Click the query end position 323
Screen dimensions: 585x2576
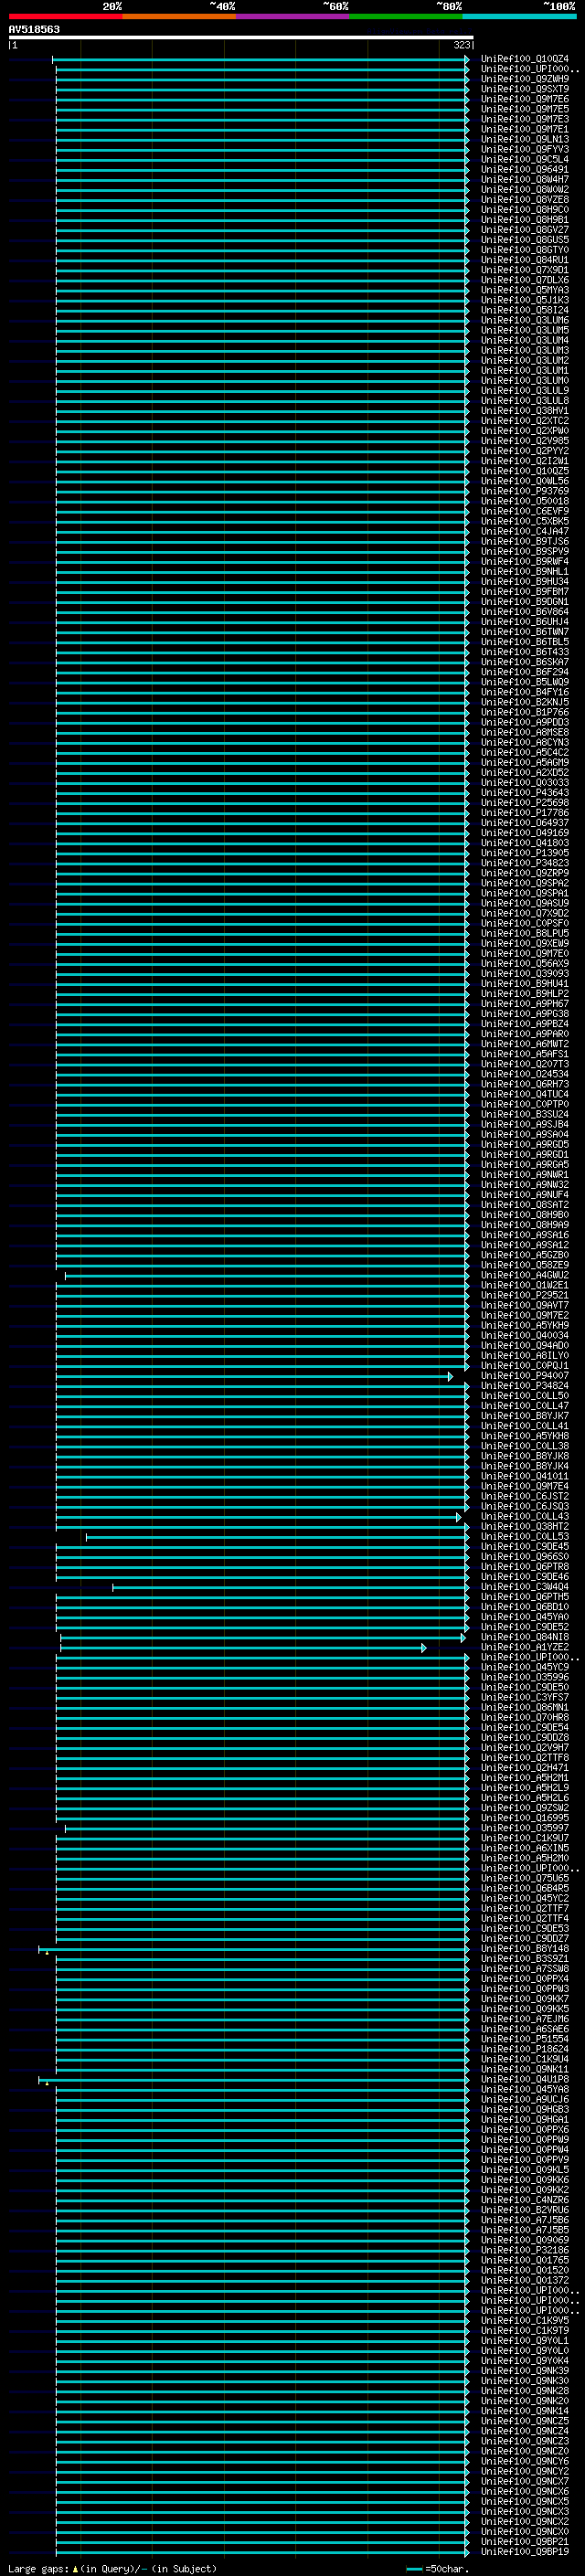click(461, 45)
